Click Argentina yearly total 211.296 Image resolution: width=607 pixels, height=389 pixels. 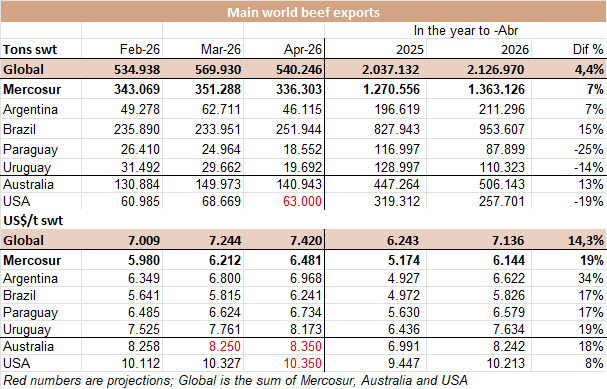click(502, 109)
